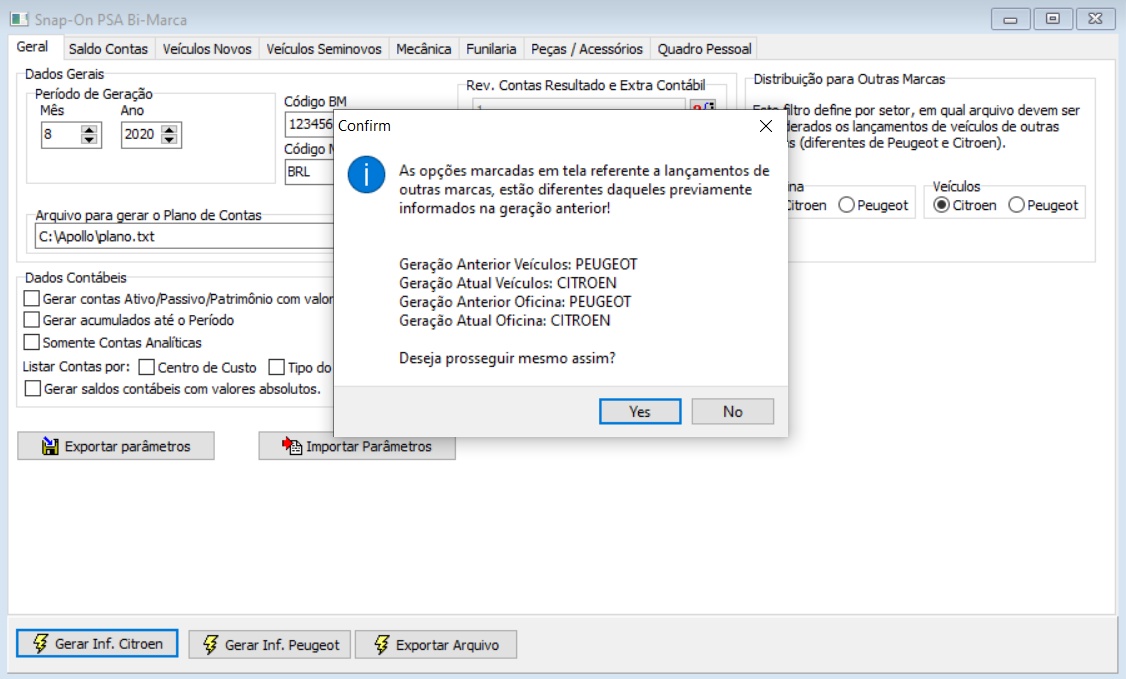Click the Mês input field
Screen dimensions: 1126x679
(x=62, y=134)
